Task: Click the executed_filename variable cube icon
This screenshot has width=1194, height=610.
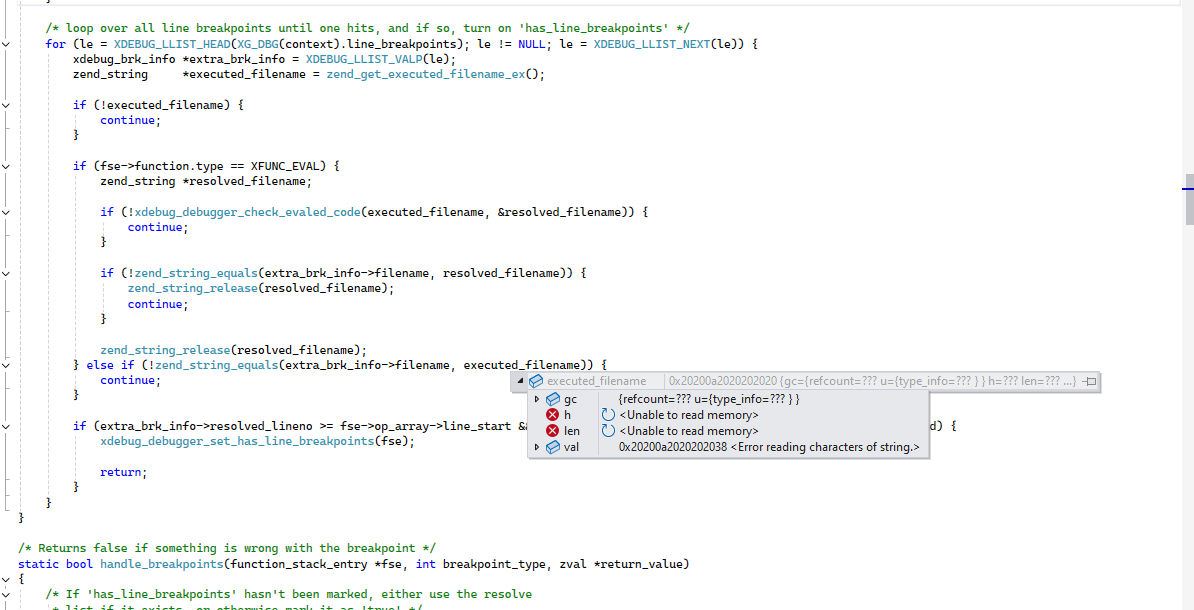Action: 536,381
